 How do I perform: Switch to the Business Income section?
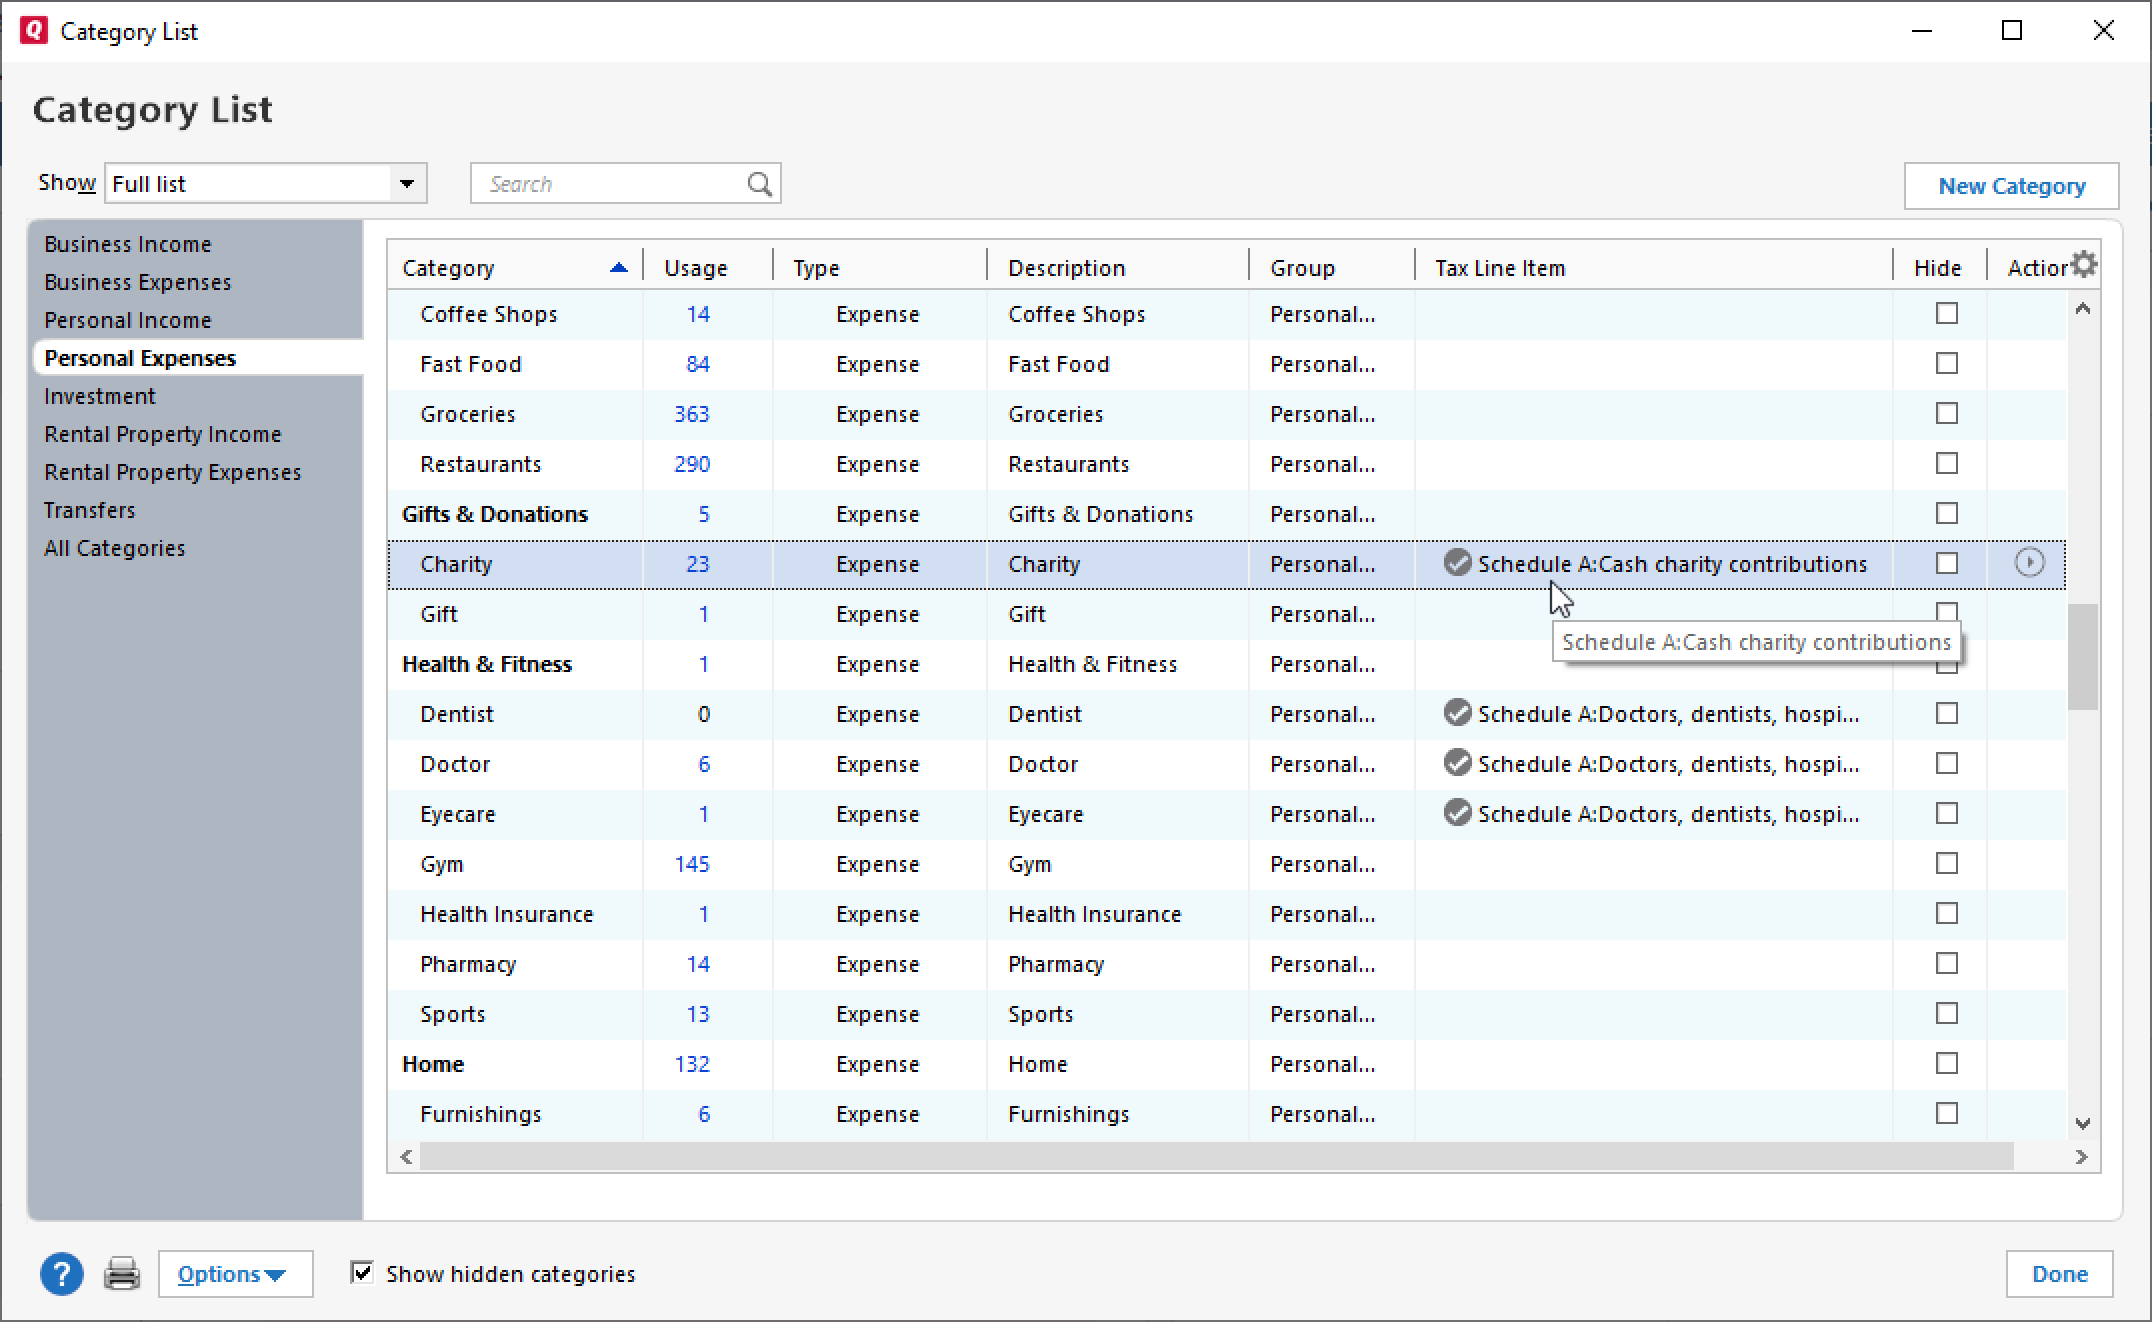(x=127, y=243)
